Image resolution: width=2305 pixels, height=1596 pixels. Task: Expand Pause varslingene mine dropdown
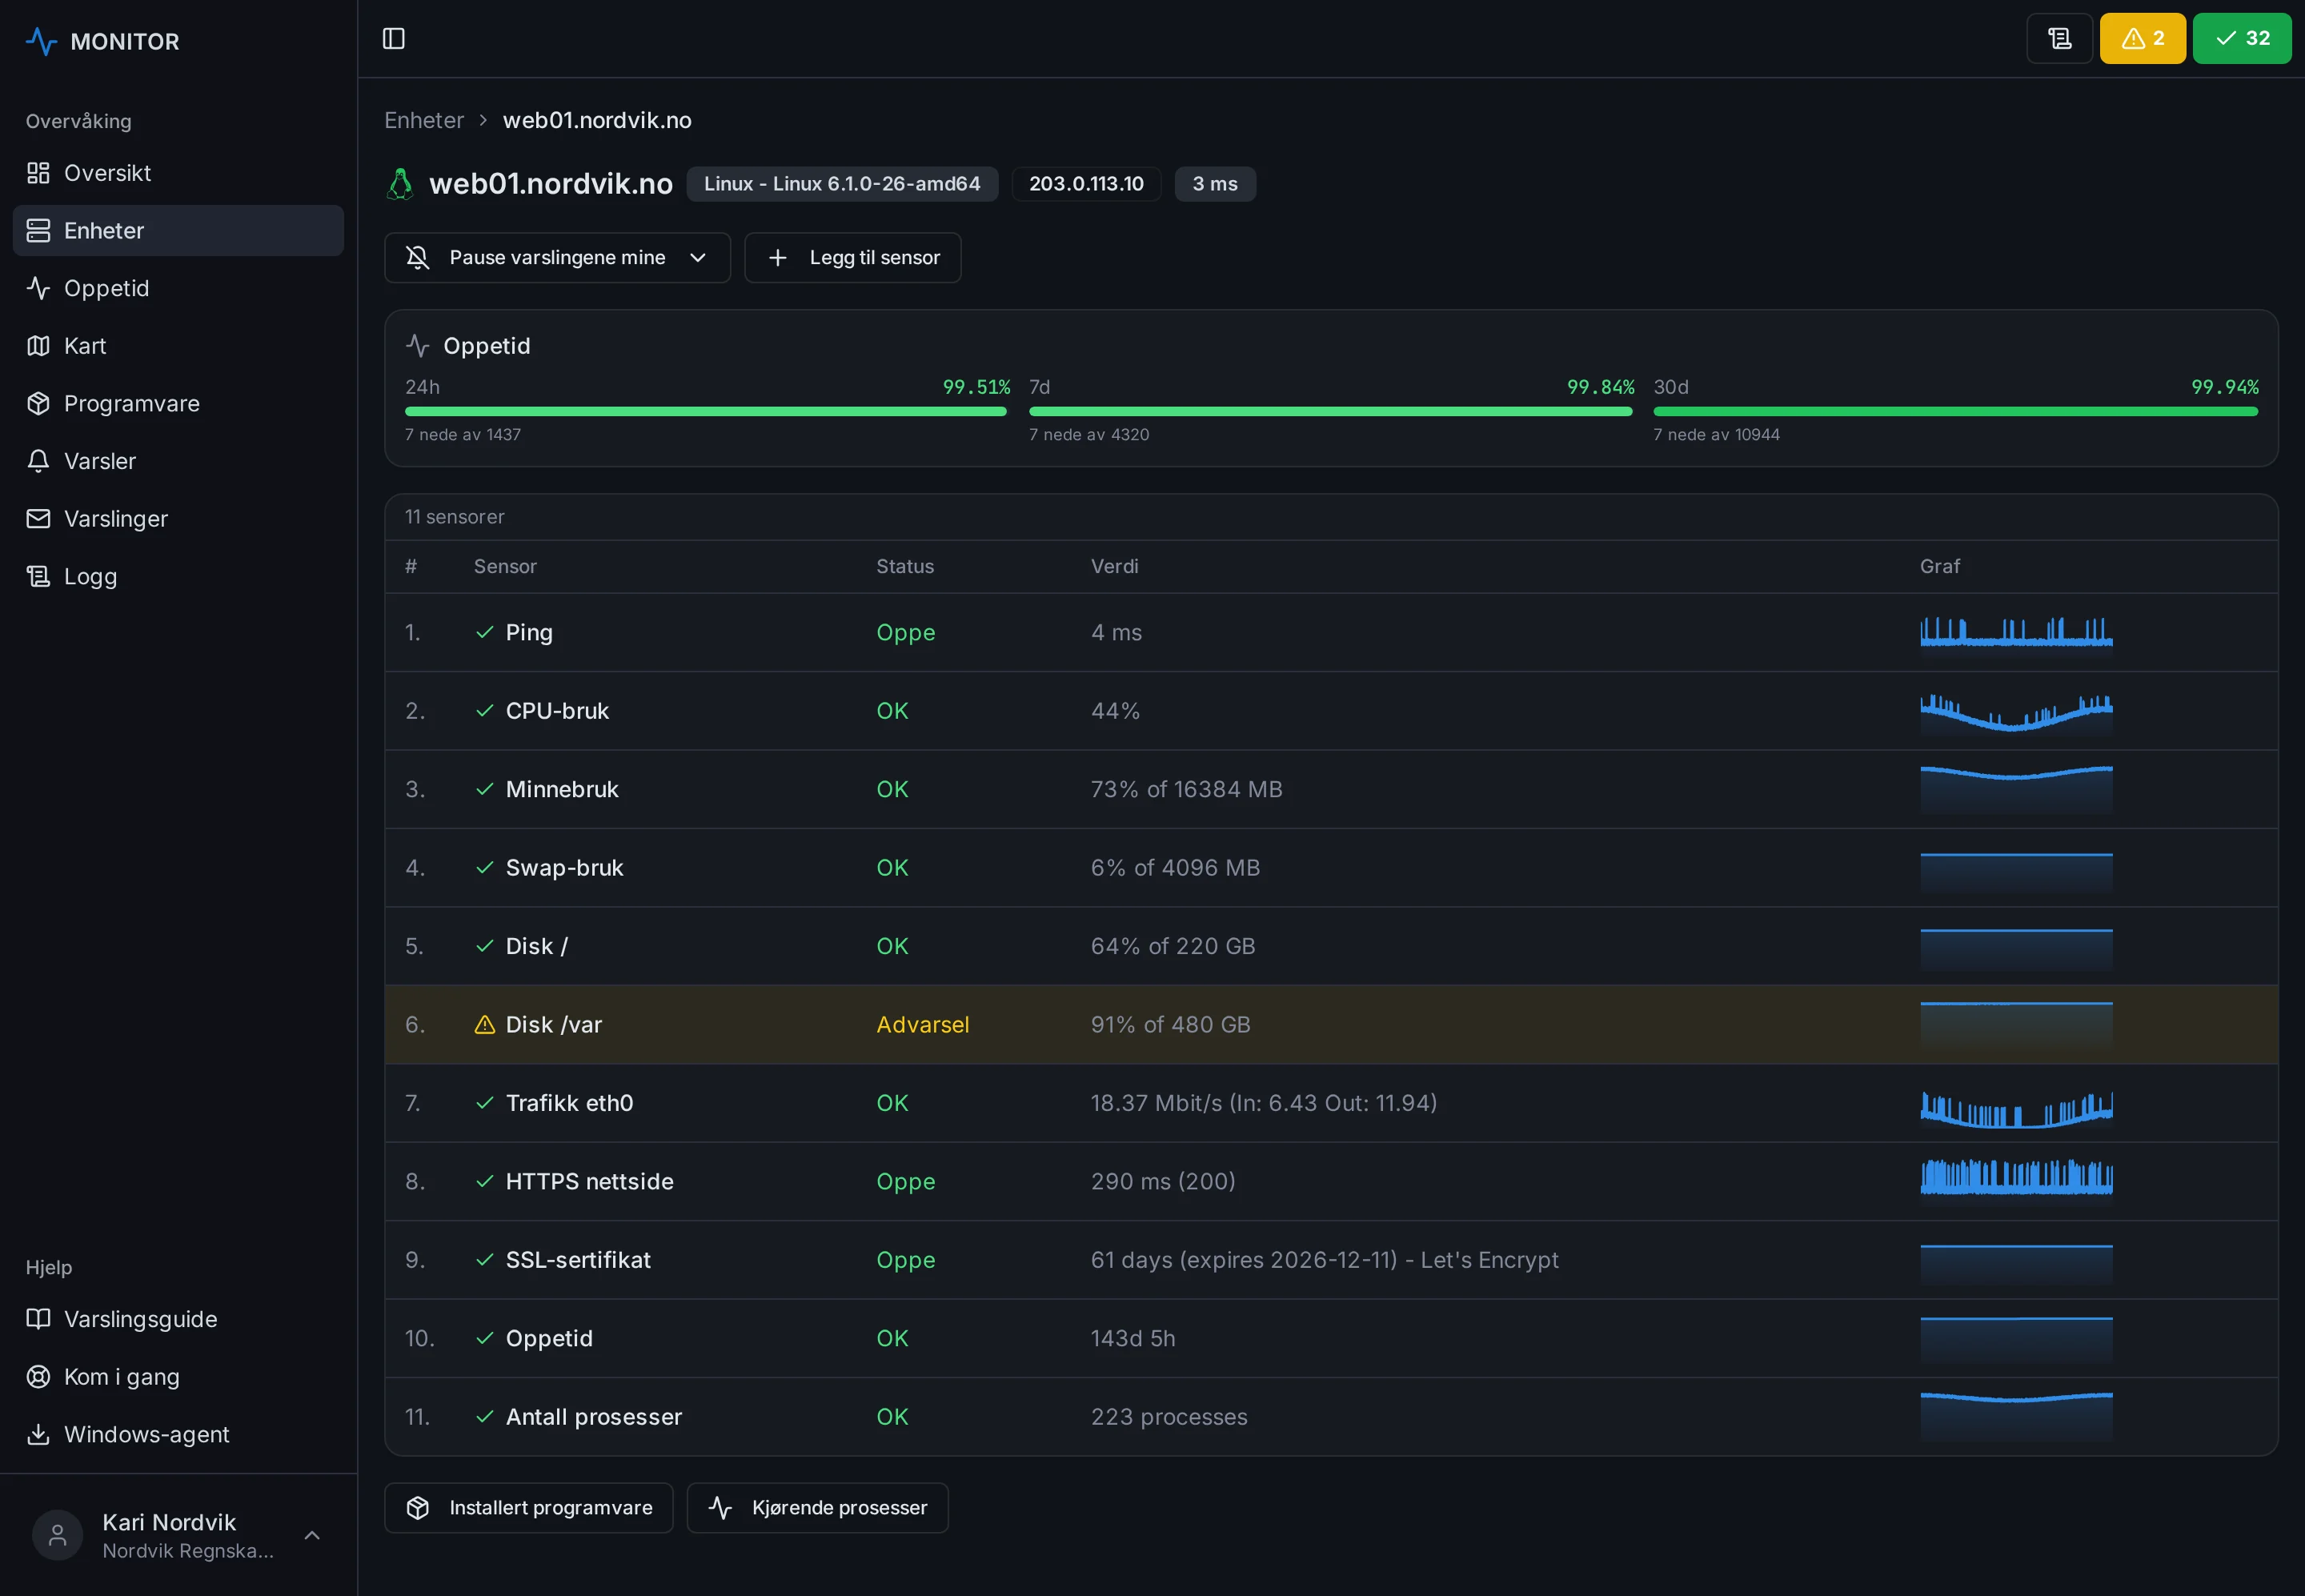(x=557, y=258)
